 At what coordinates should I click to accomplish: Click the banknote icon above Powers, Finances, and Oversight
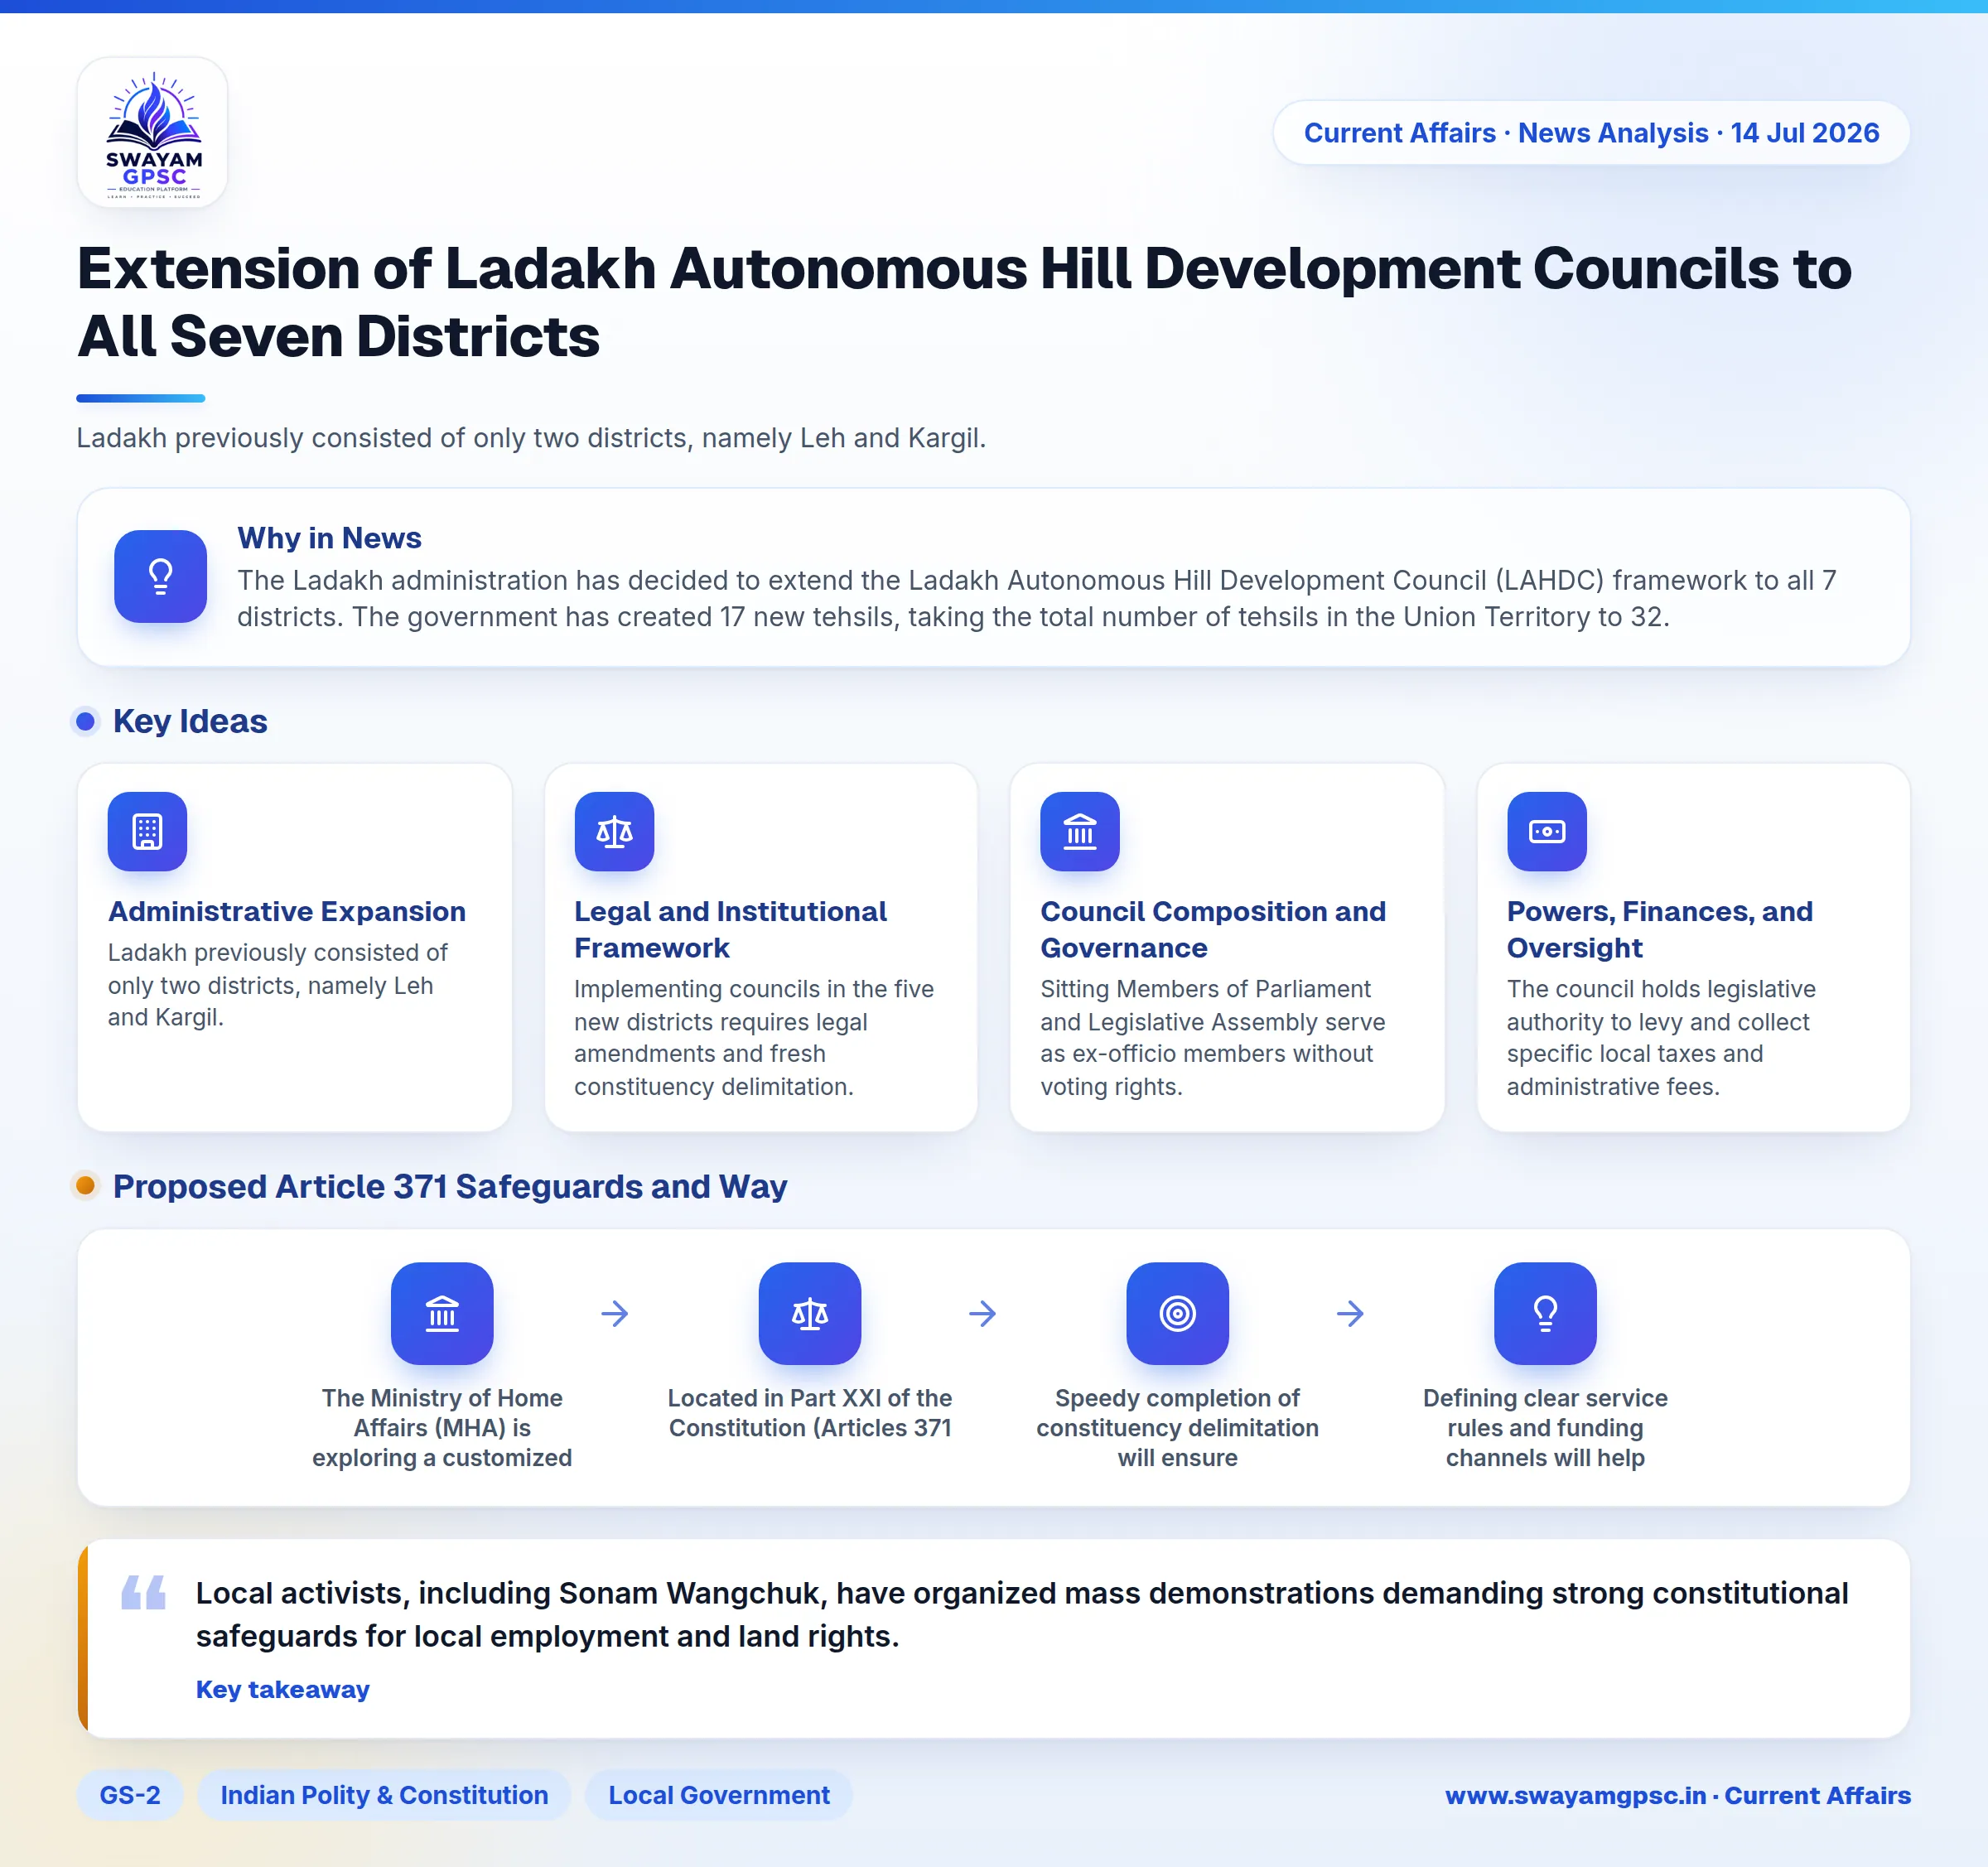pos(1547,831)
